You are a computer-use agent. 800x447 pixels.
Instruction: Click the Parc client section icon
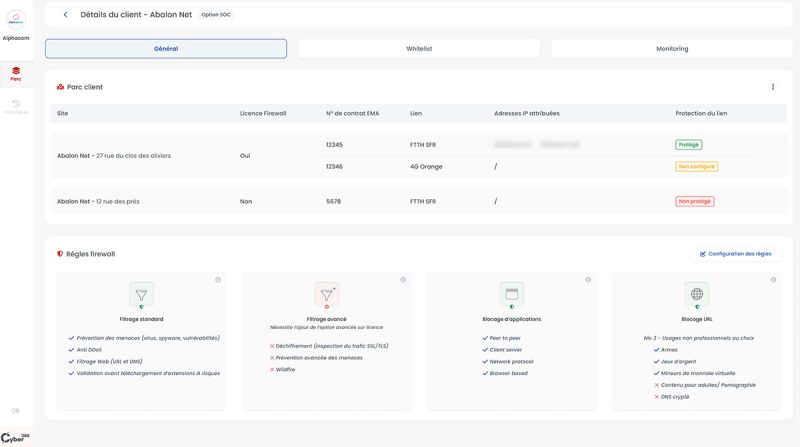coord(60,87)
